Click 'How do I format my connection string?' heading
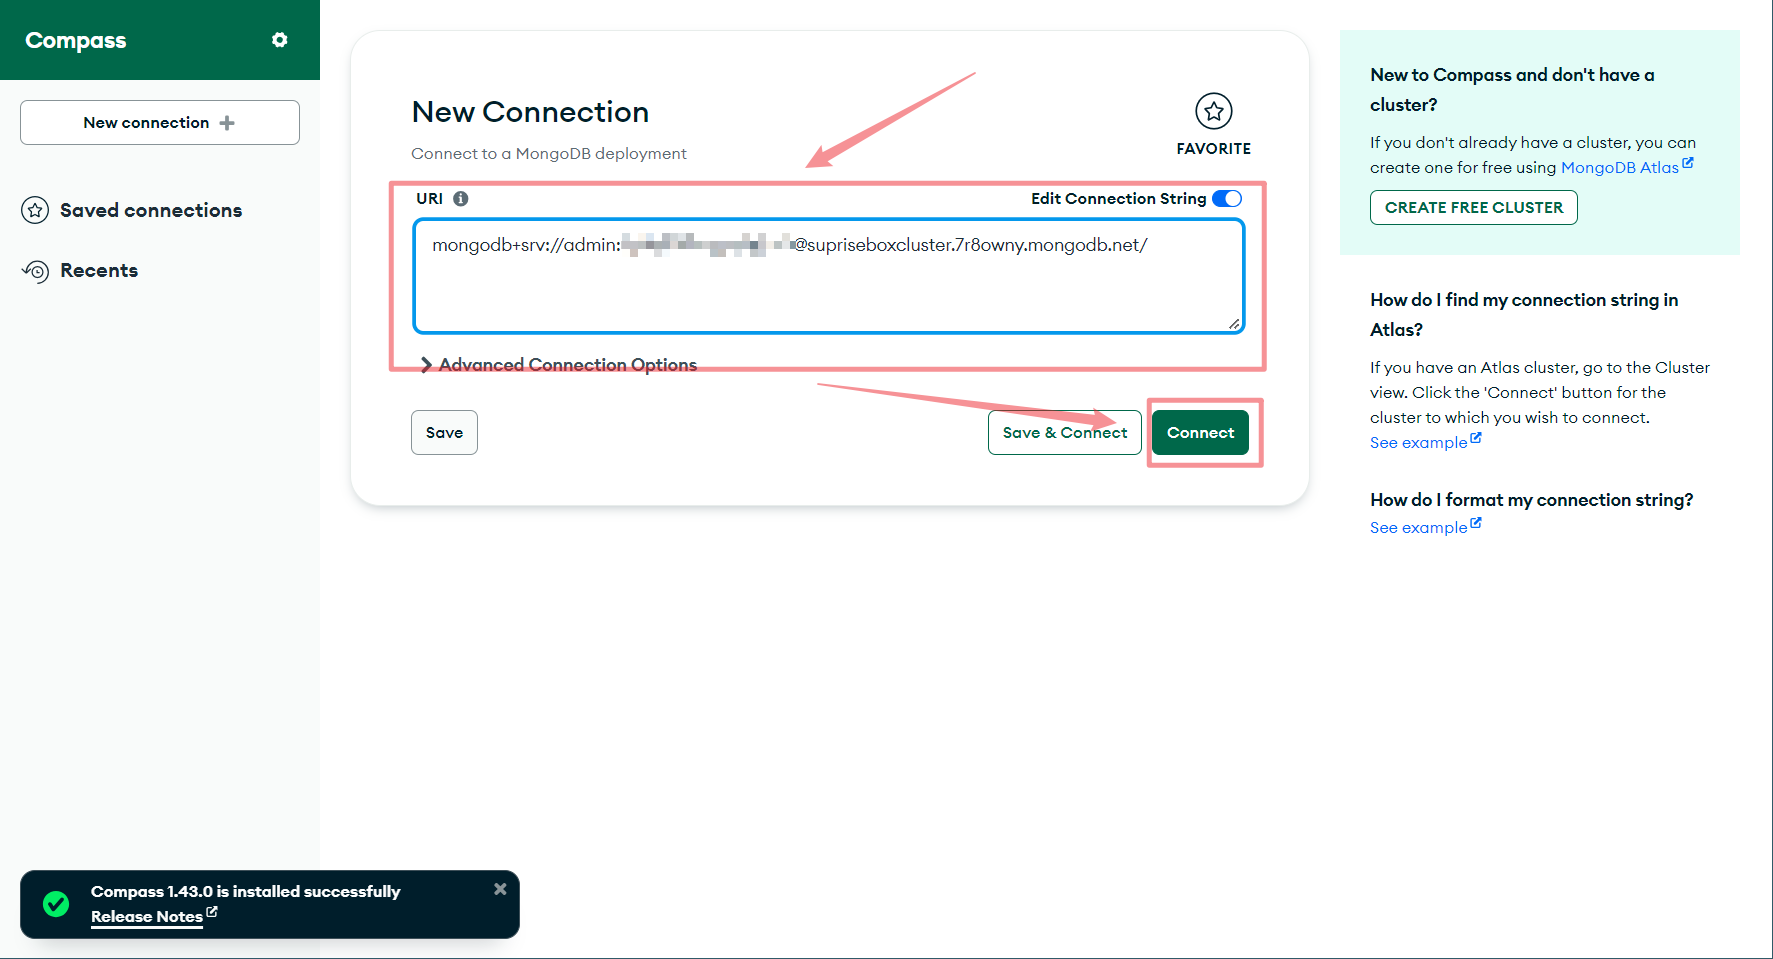Screen dimensions: 1773x959 (1531, 500)
